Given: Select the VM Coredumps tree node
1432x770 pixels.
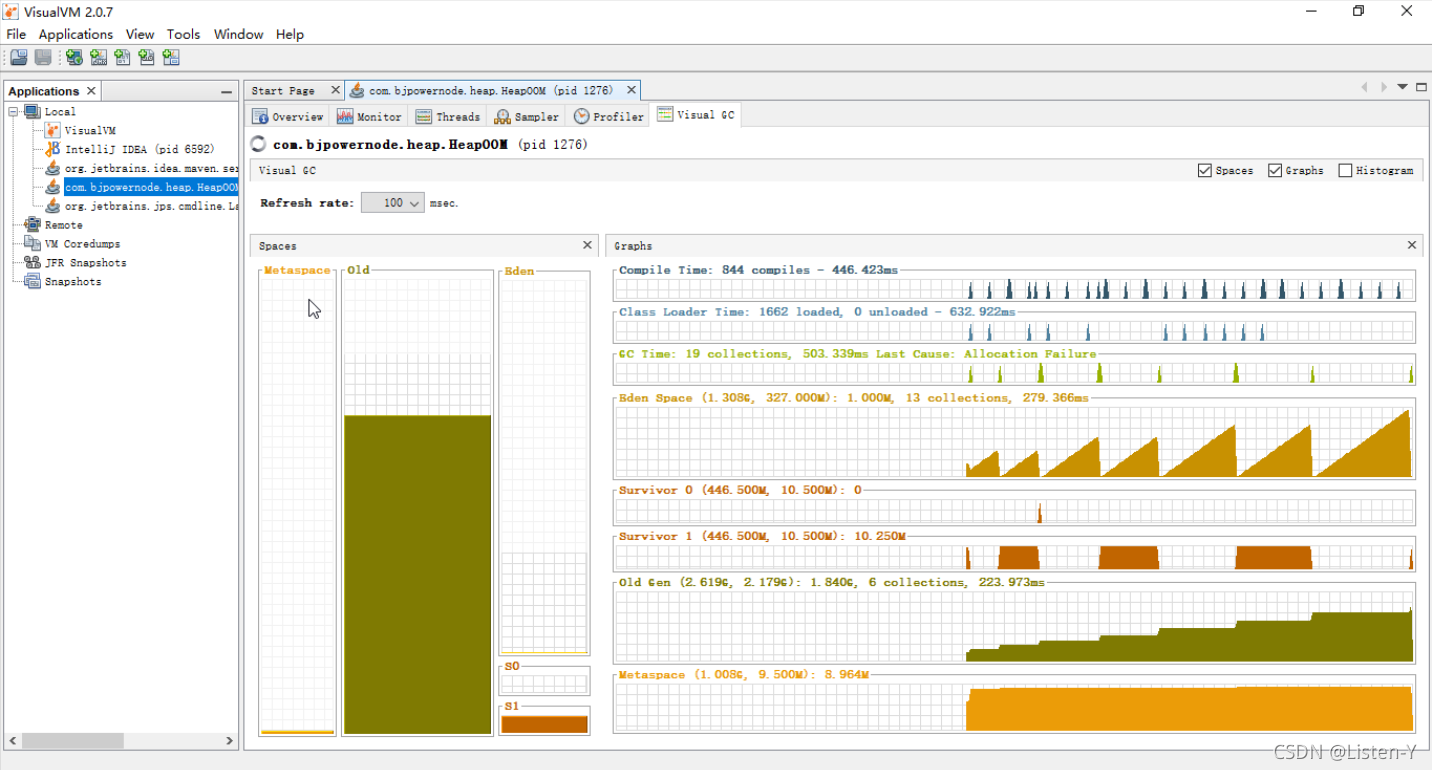Looking at the screenshot, I should (x=82, y=244).
